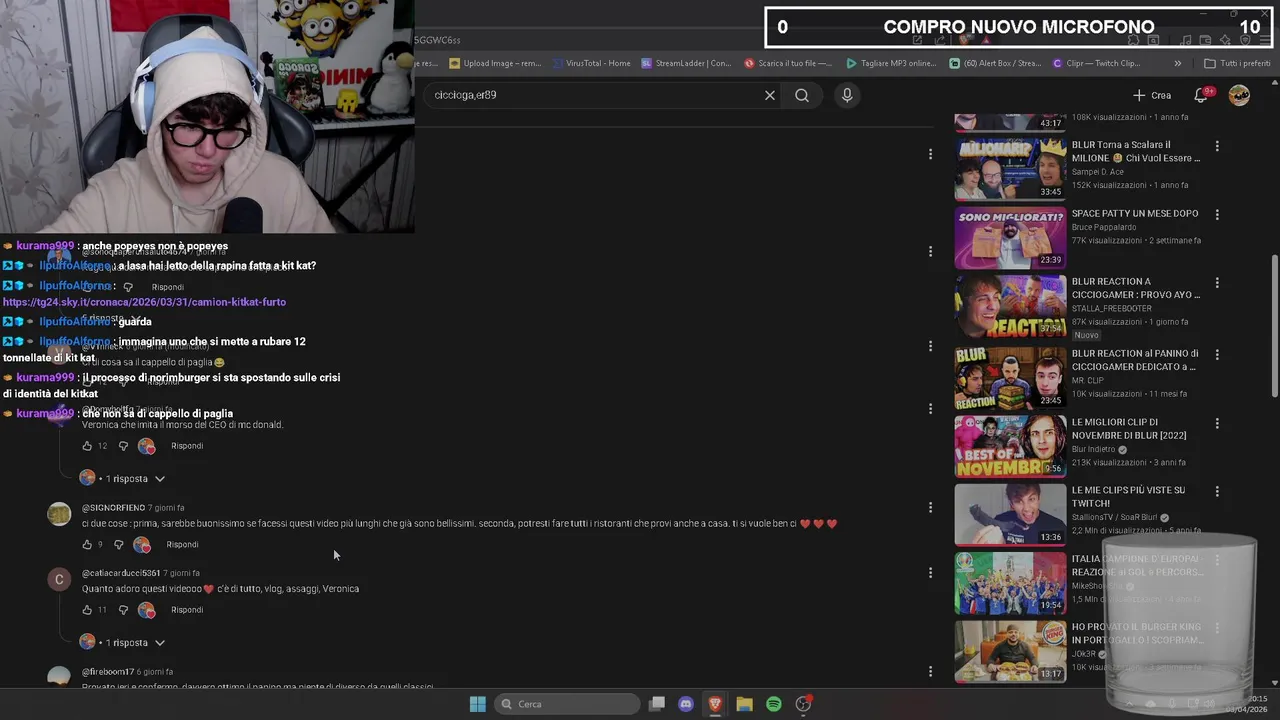The width and height of the screenshot is (1280, 720).
Task: Like the catiacarducci5361 comment
Action: pyautogui.click(x=87, y=610)
